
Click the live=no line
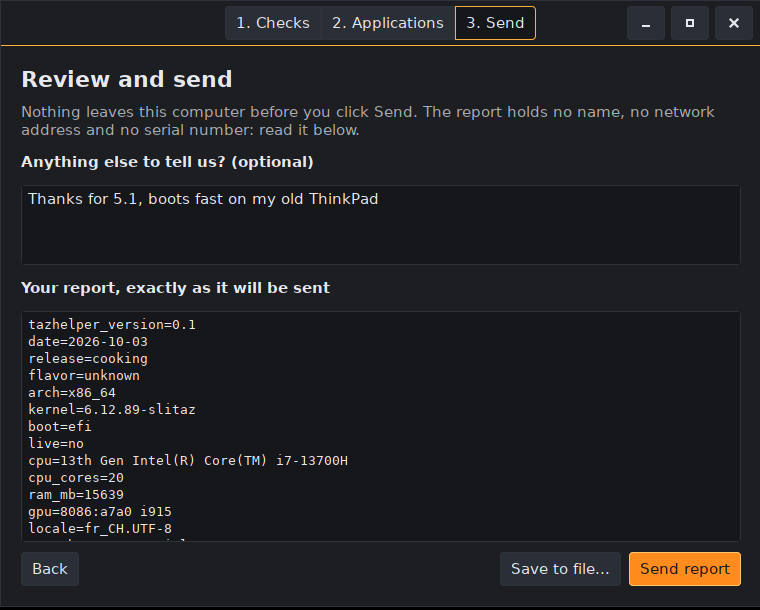56,443
